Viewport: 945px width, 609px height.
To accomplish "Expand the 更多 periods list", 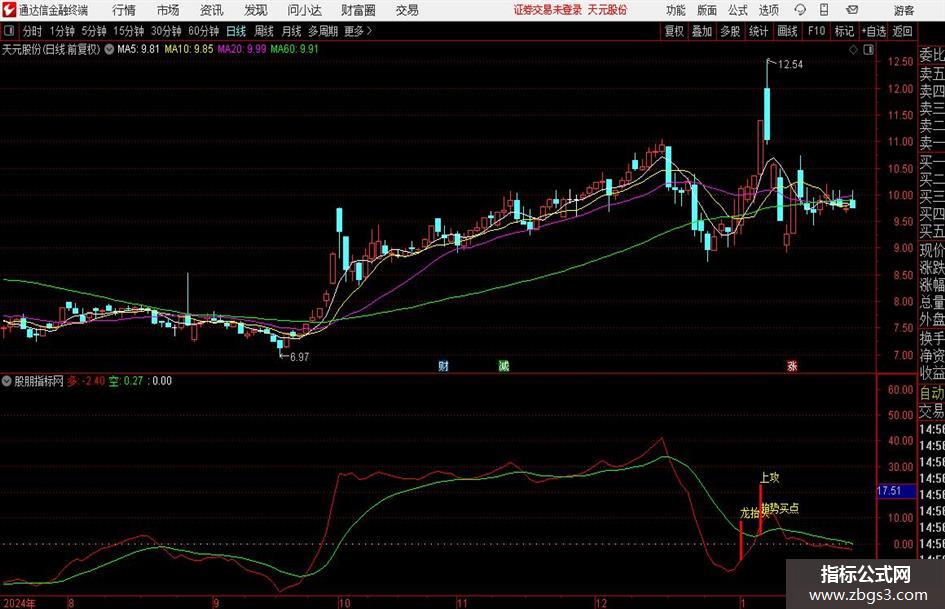I will click(359, 31).
